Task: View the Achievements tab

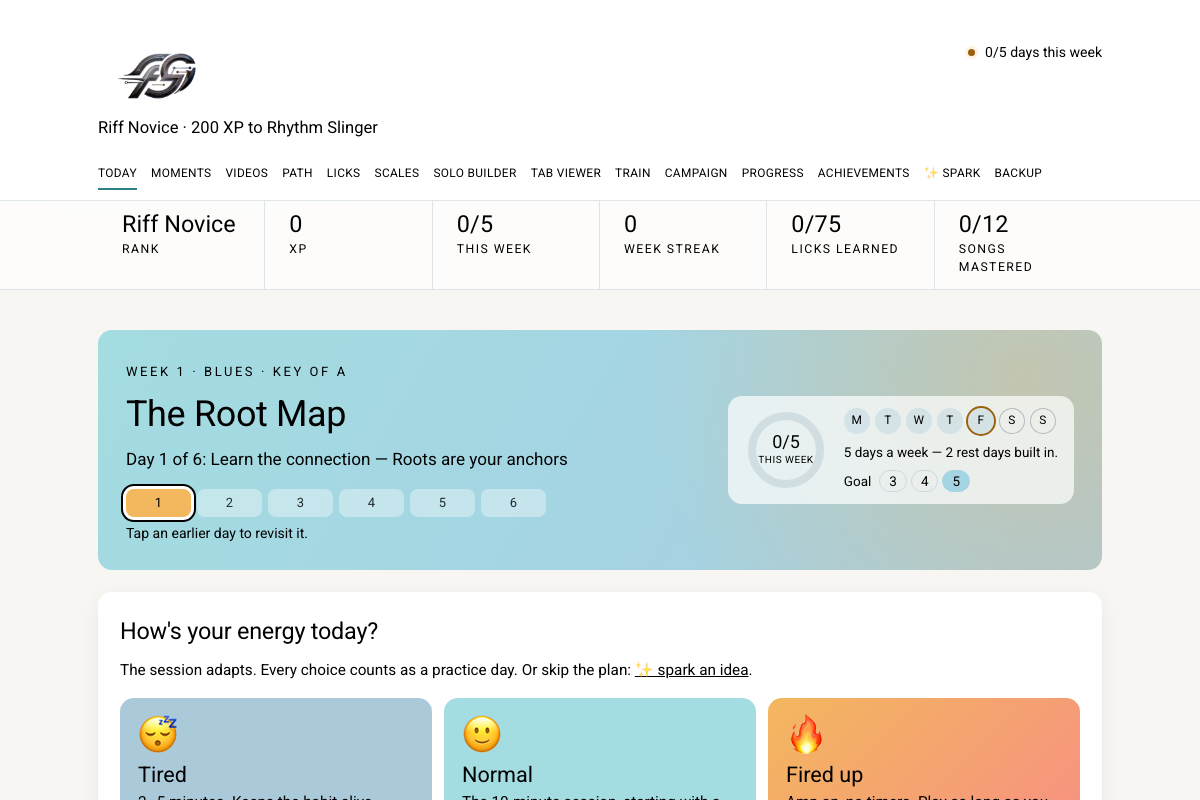Action: pyautogui.click(x=864, y=173)
